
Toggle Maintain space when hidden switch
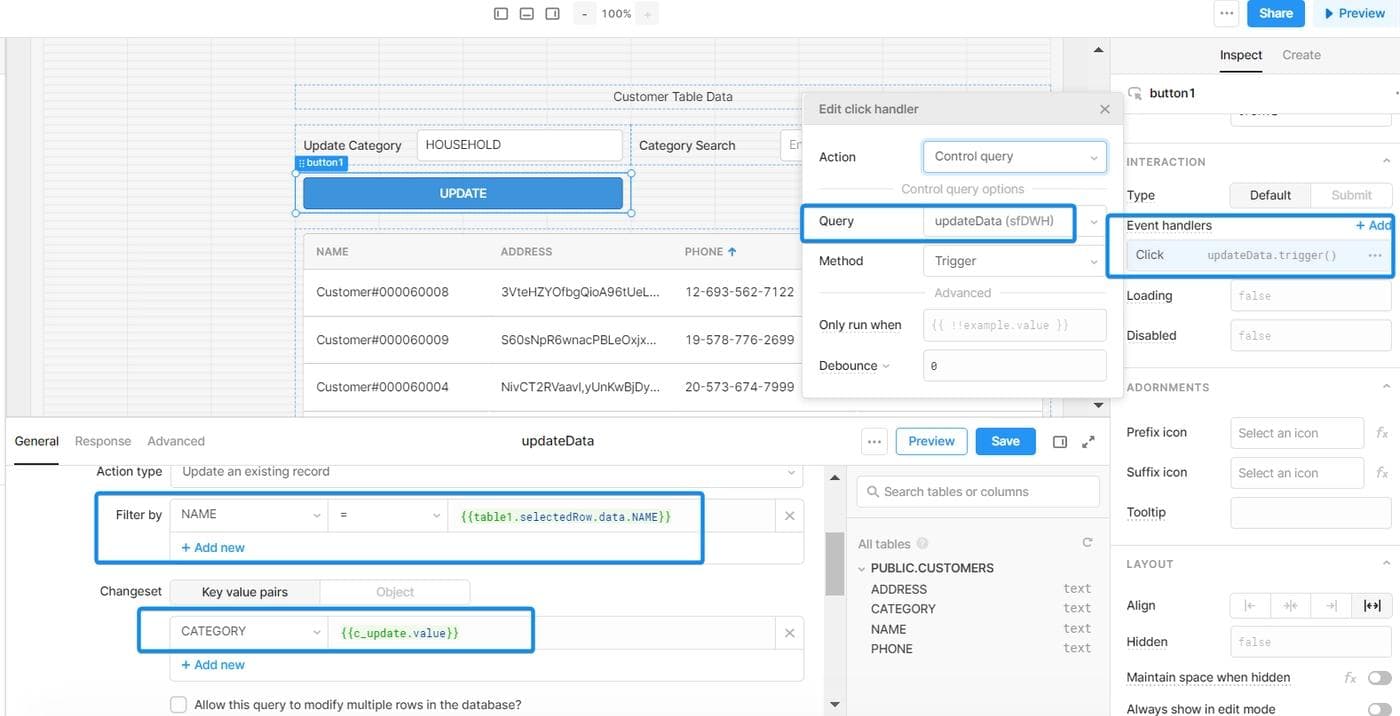coord(1379,678)
